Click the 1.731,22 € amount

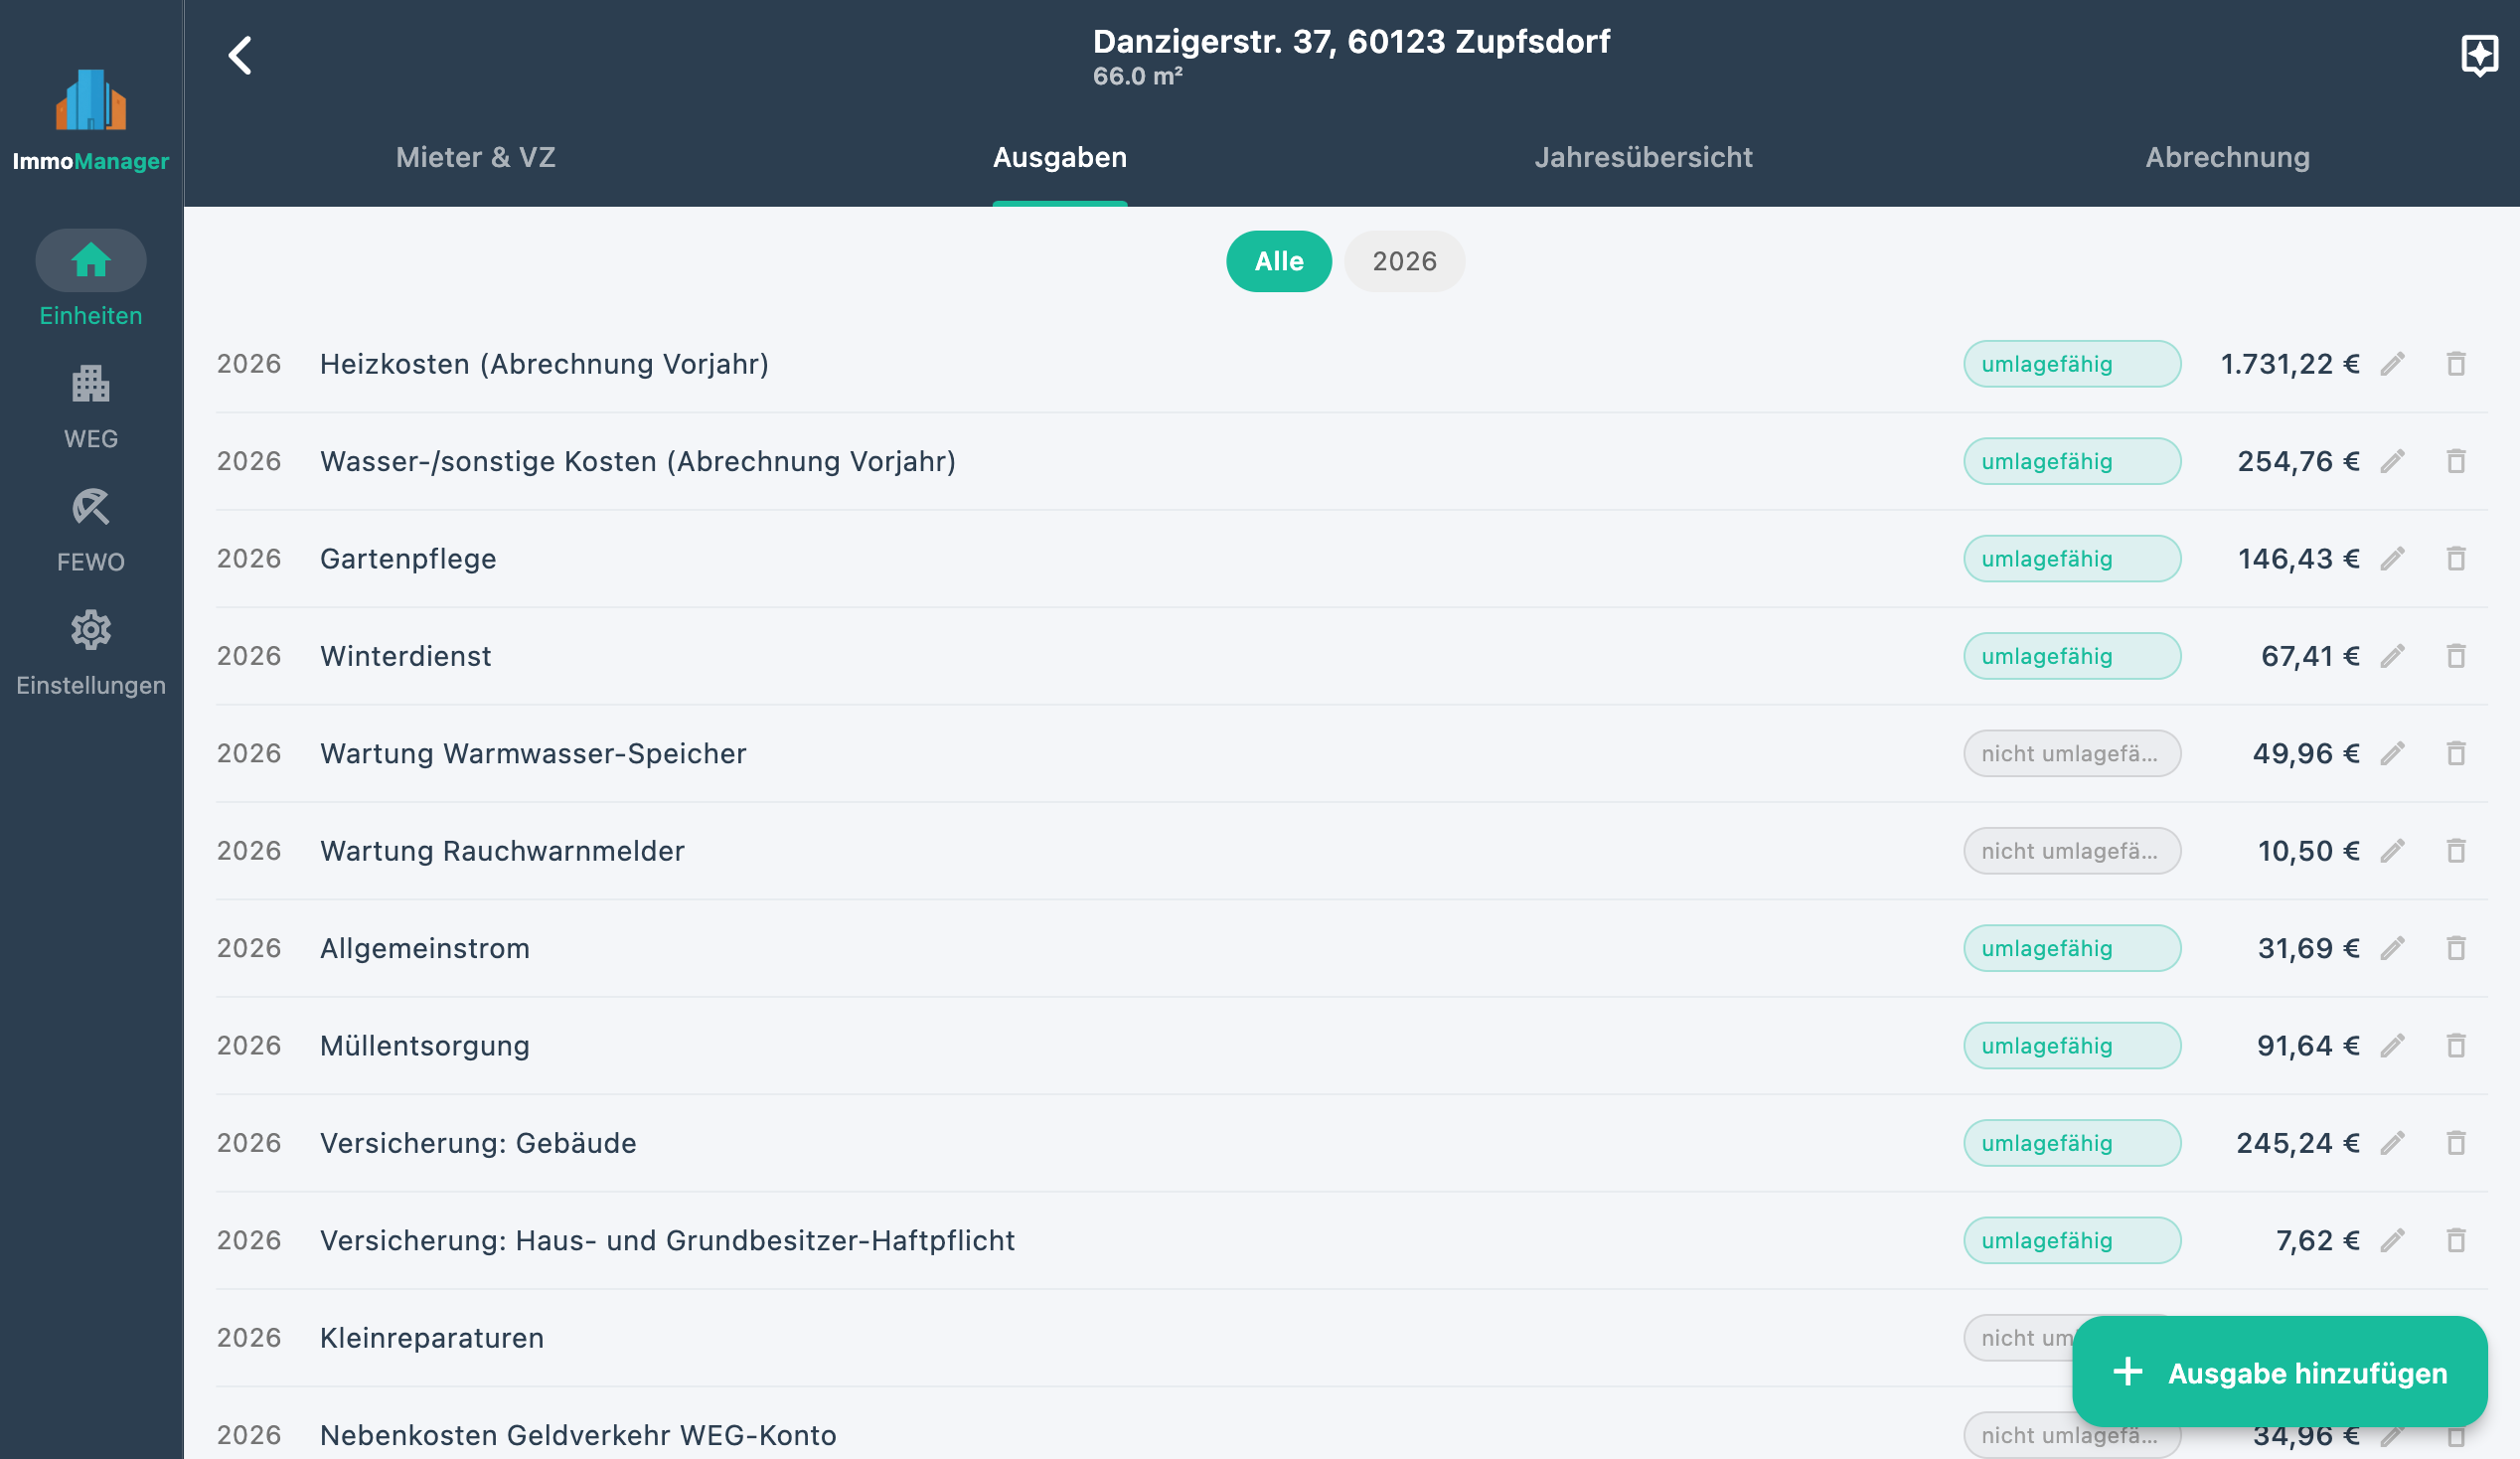(x=2290, y=364)
